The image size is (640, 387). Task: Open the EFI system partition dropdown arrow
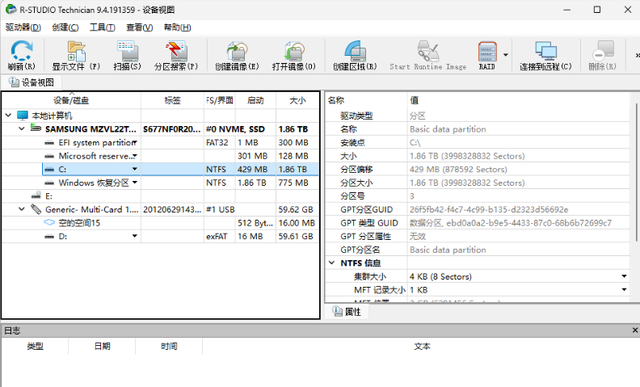coord(135,142)
